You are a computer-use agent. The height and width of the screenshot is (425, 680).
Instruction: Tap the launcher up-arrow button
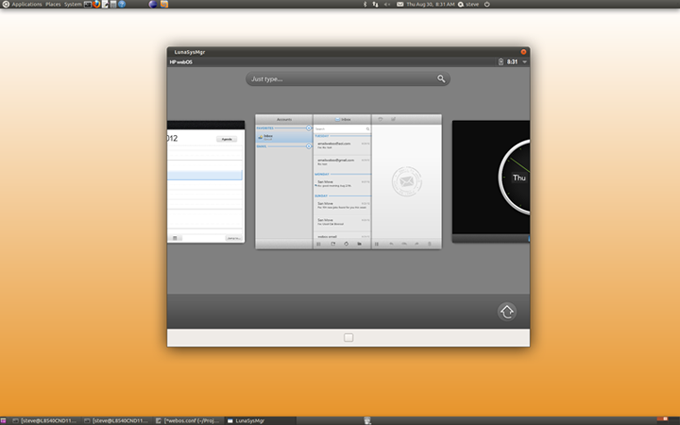click(x=507, y=312)
